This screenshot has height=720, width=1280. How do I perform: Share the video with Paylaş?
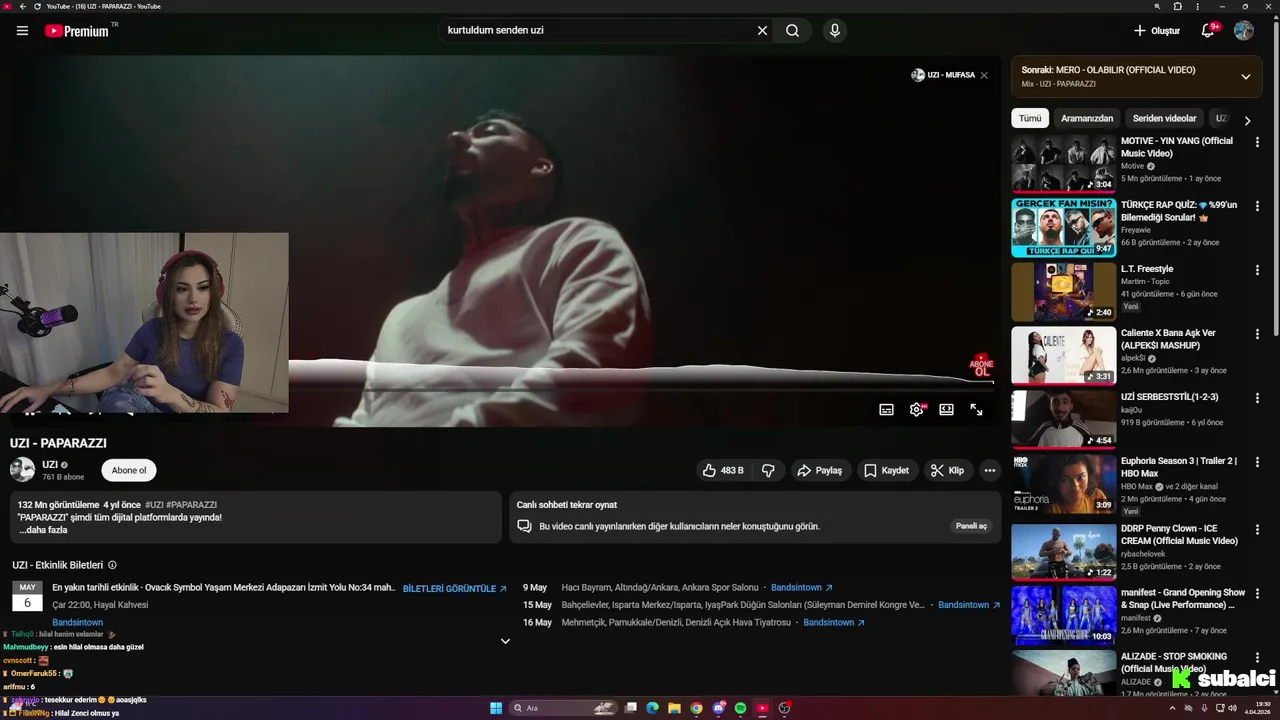819,470
